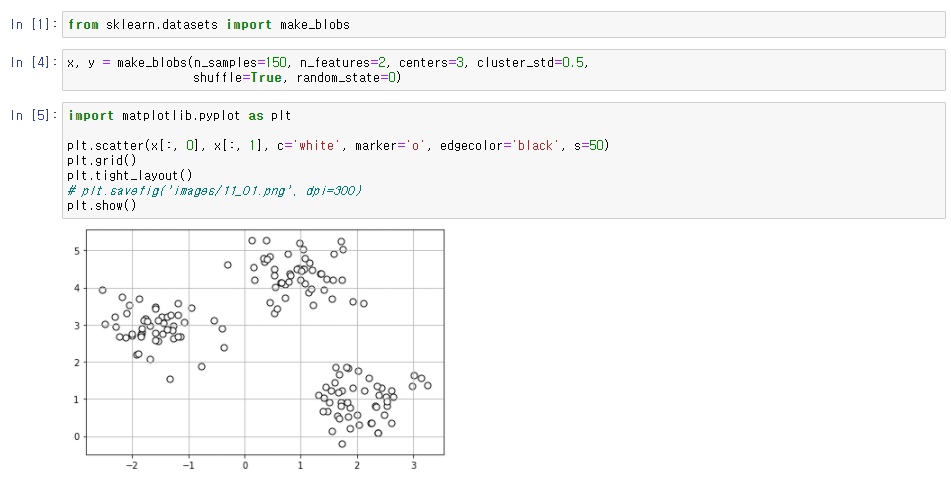Click the y-axis tick label 0
Image resolution: width=951 pixels, height=480 pixels.
tap(77, 437)
